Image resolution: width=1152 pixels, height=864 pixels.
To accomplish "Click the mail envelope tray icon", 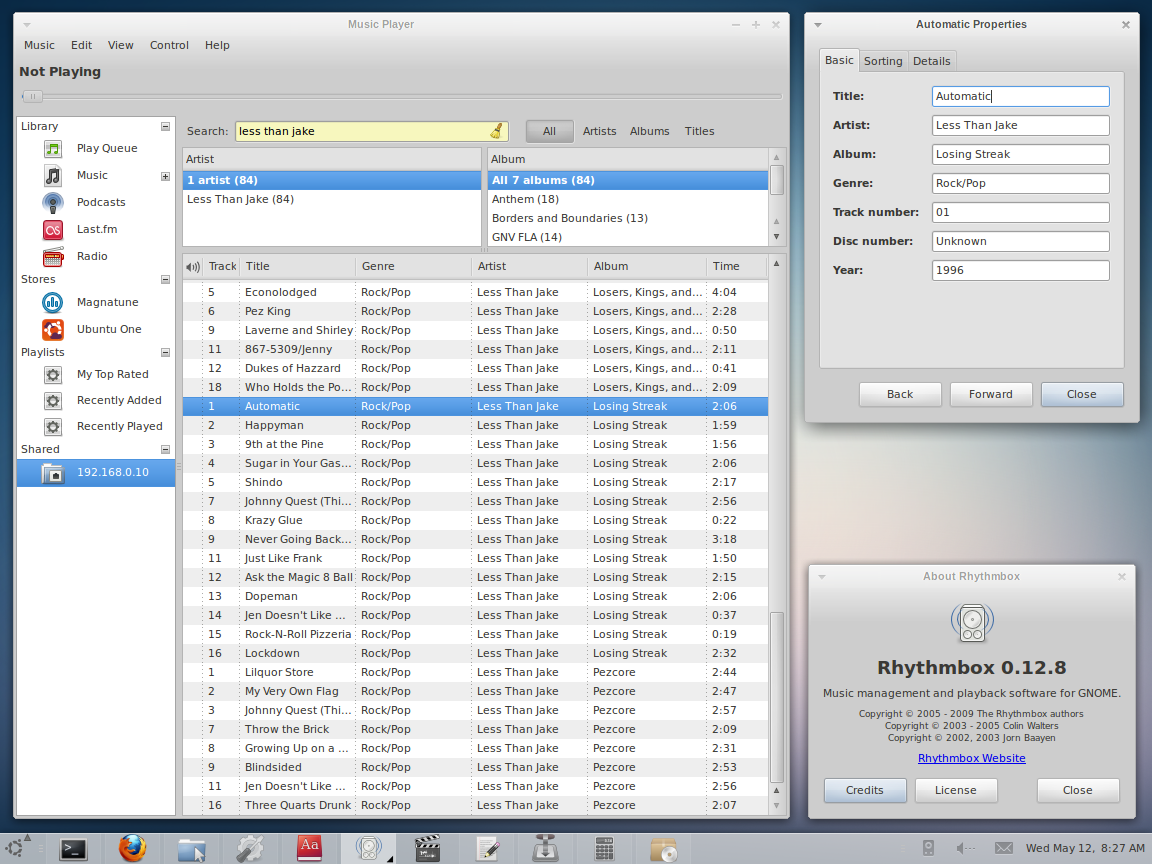I will (1004, 849).
